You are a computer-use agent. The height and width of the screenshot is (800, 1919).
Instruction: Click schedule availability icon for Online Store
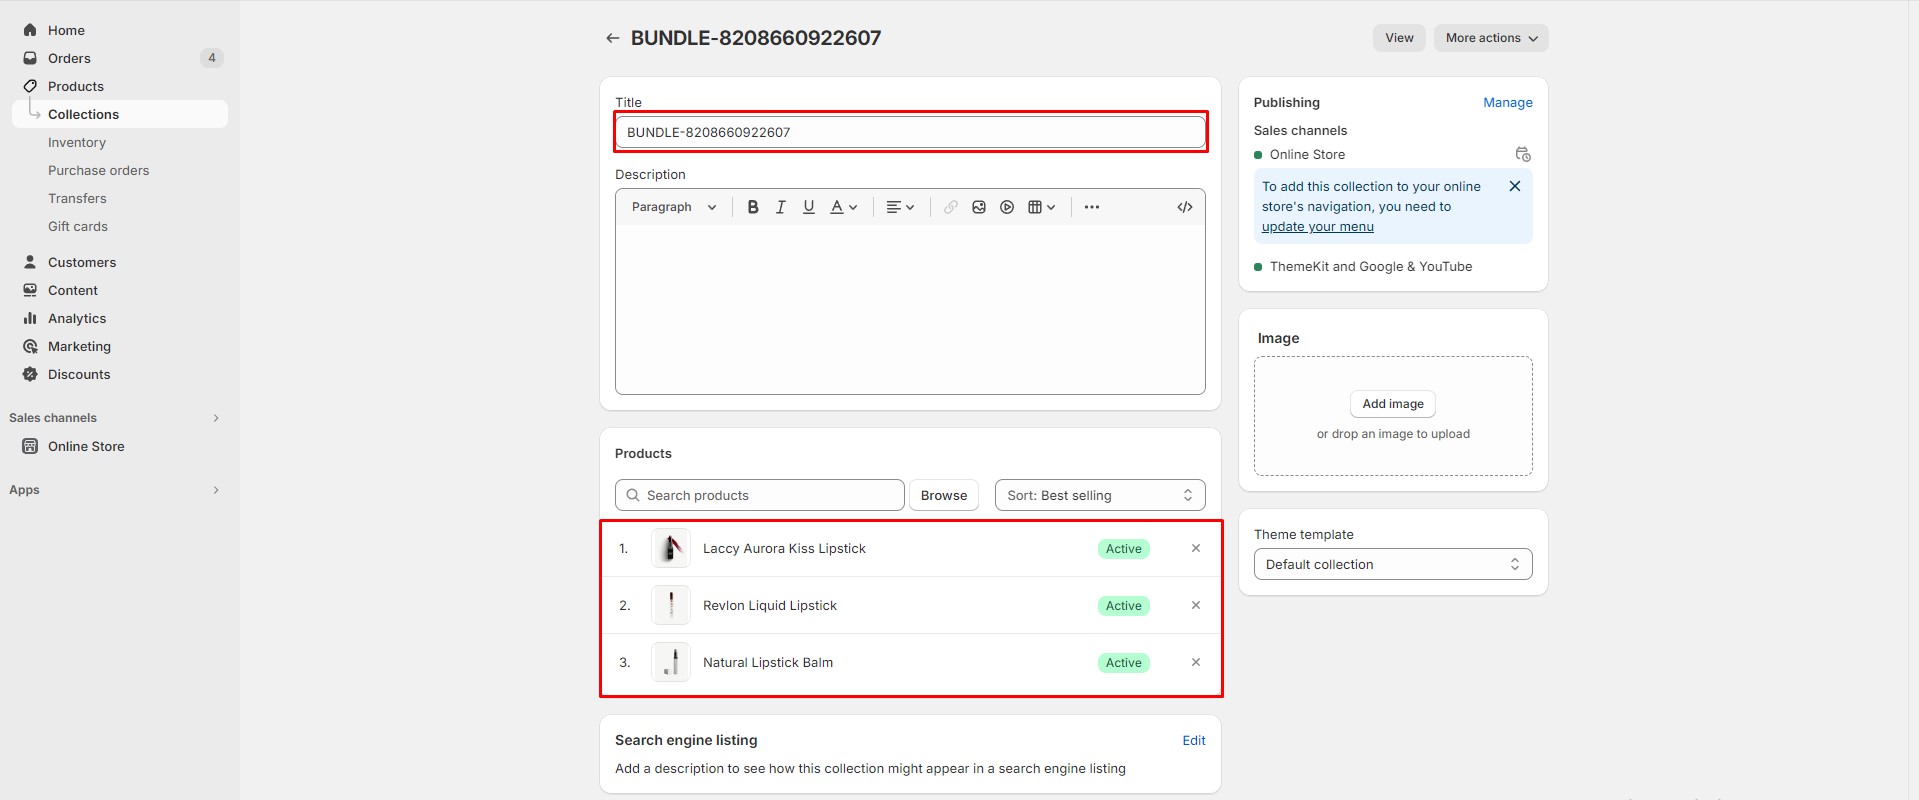[1522, 154]
